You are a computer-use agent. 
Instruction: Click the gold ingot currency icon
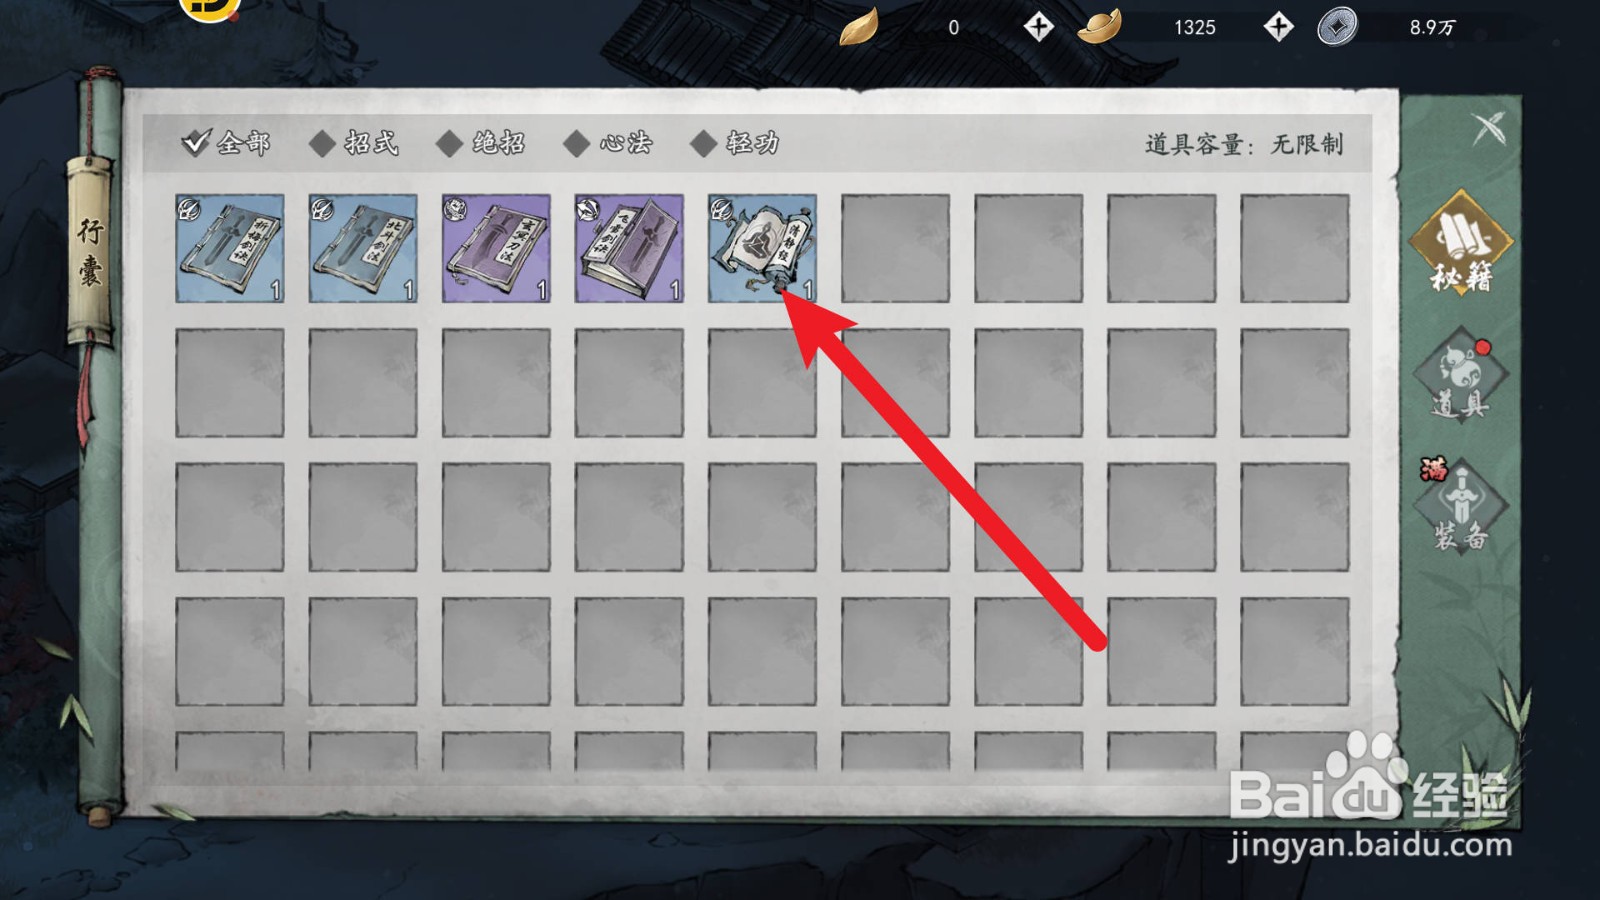pyautogui.click(x=1099, y=27)
